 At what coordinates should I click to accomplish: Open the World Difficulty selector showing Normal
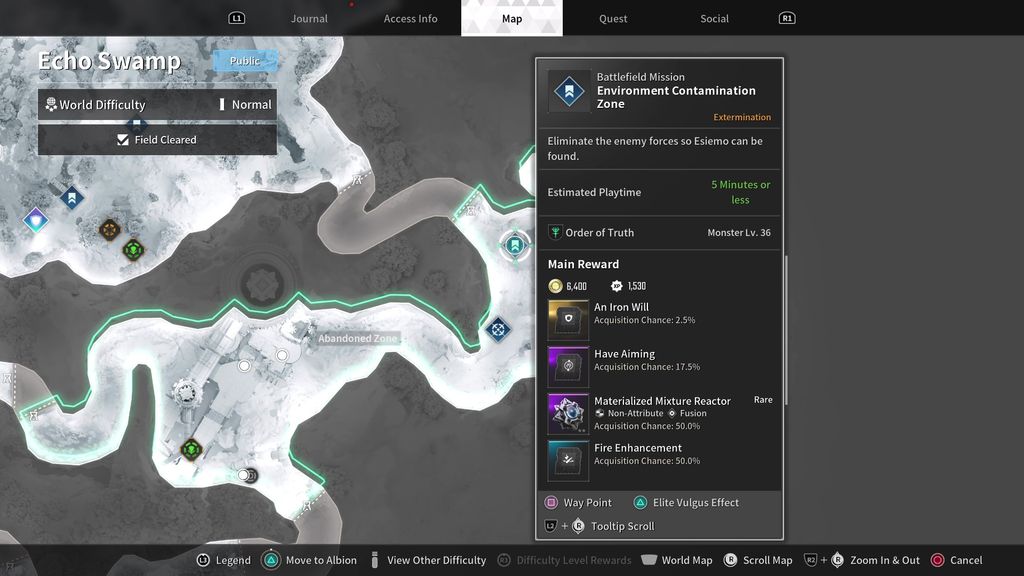coord(157,104)
